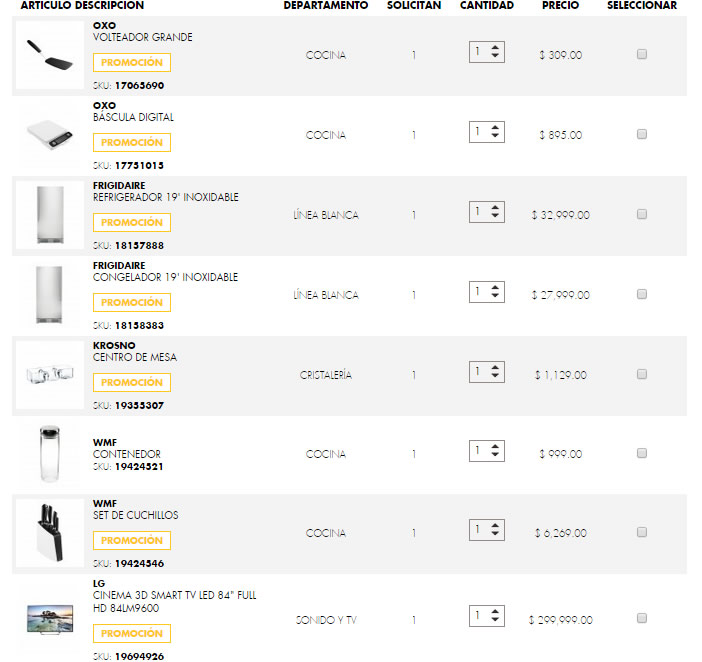Click the OXO Volteador Grande spatula image

tap(50, 55)
